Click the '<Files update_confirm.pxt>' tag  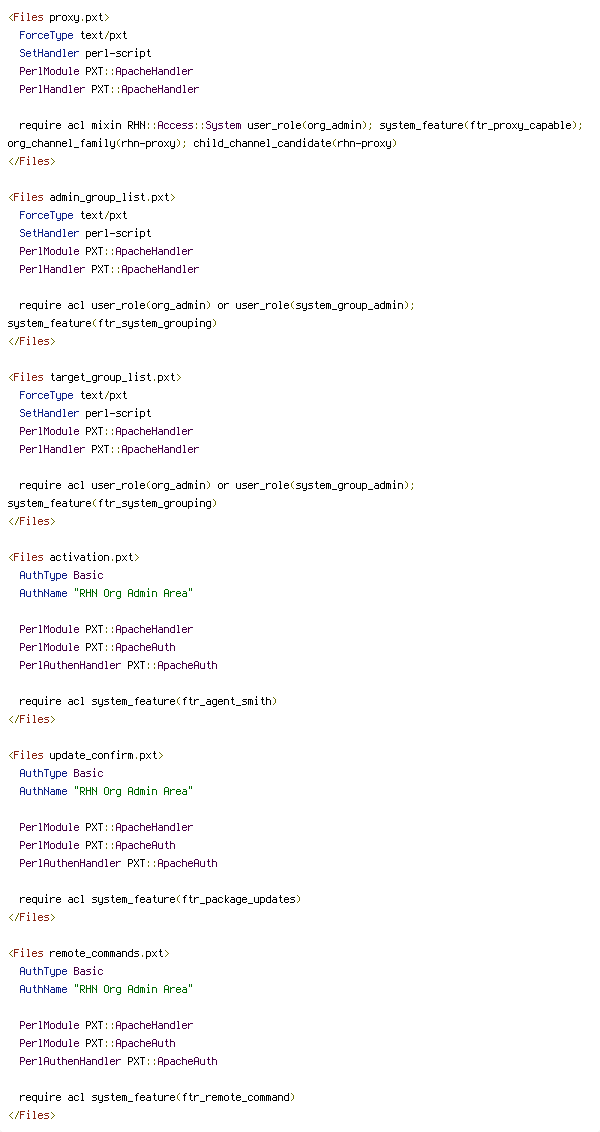85,755
